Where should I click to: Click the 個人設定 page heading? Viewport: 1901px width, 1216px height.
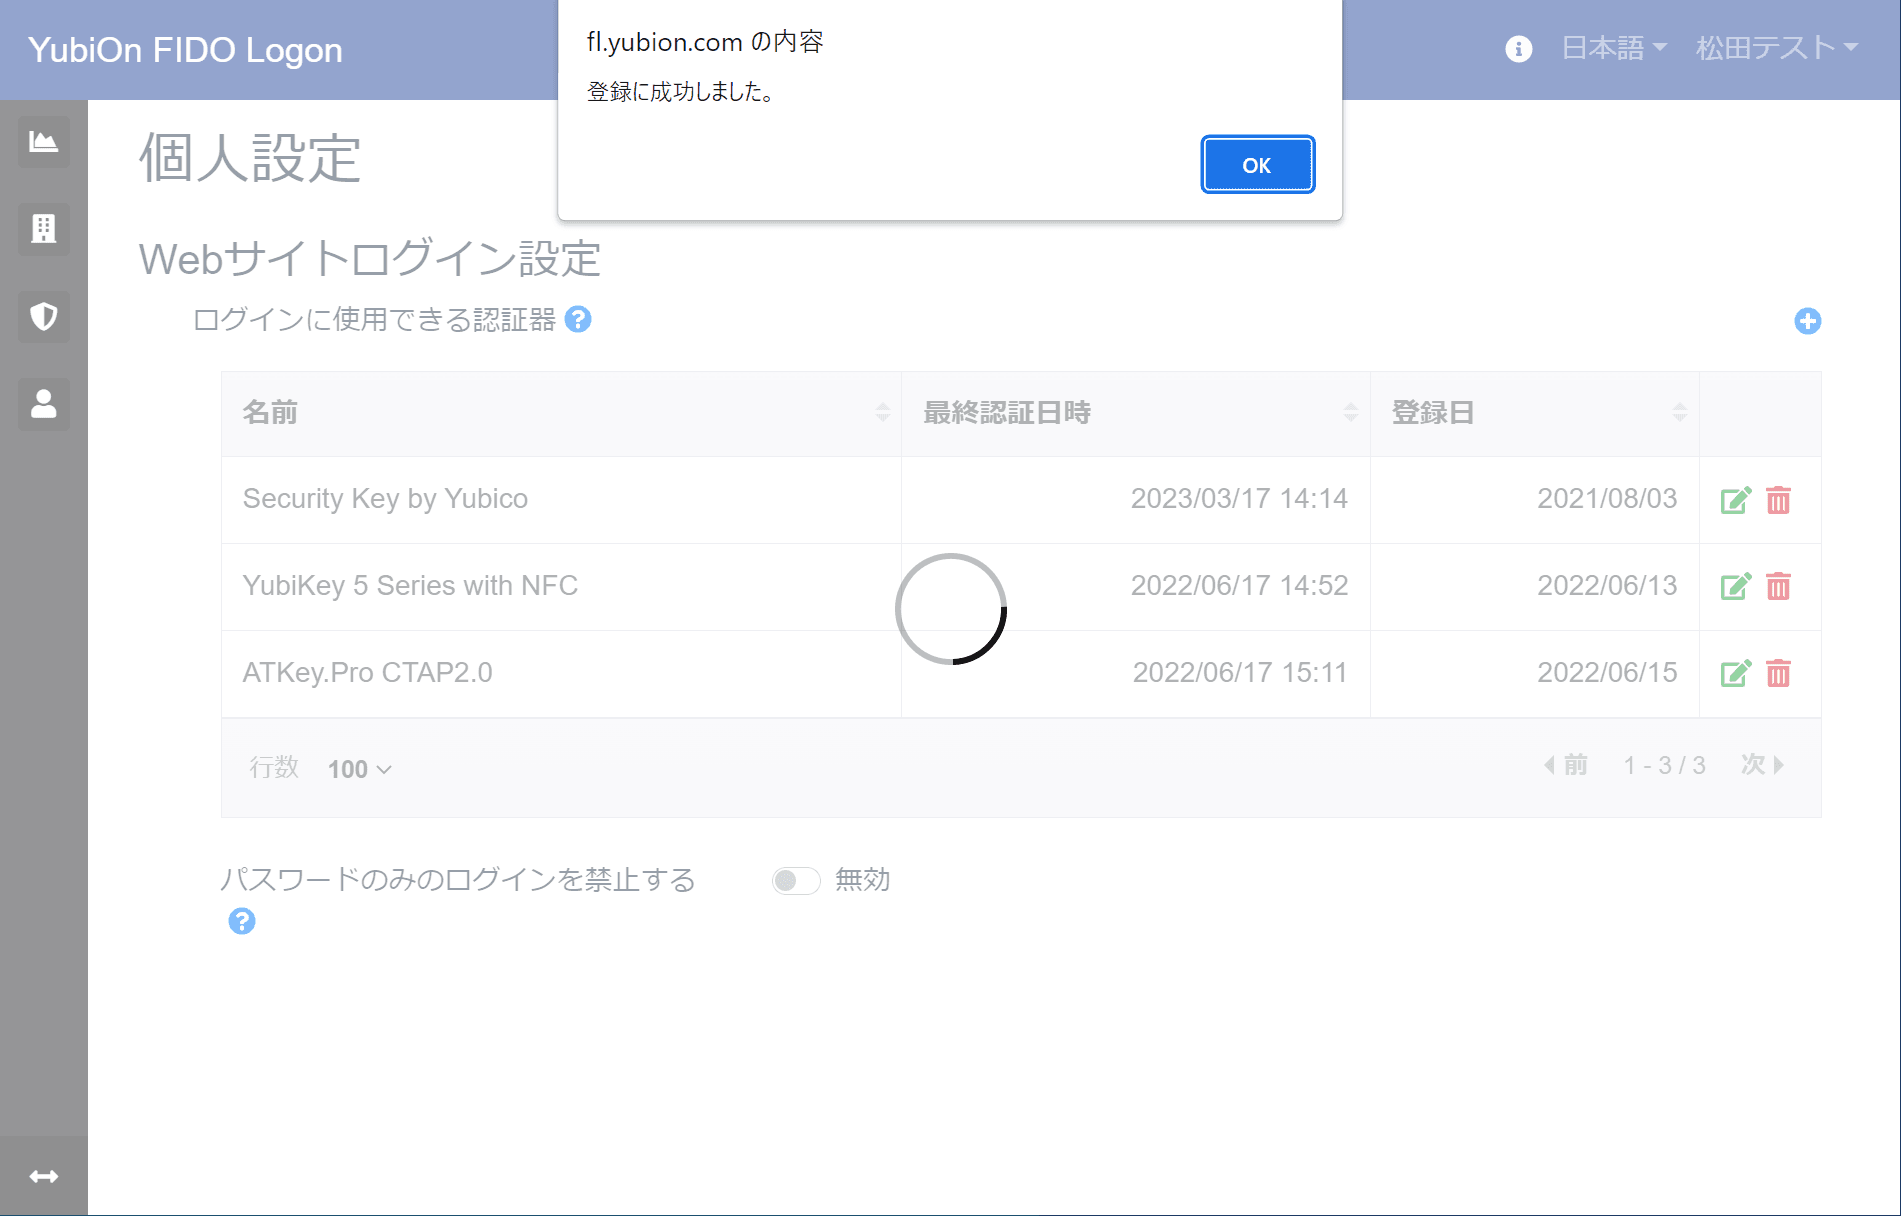pyautogui.click(x=250, y=158)
